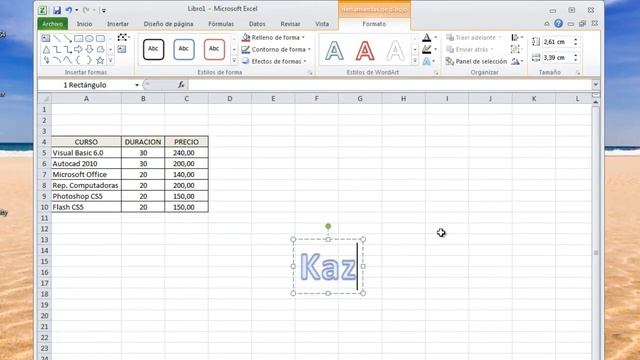Switch to the Revisar tab
The image size is (640, 360).
tap(291, 24)
